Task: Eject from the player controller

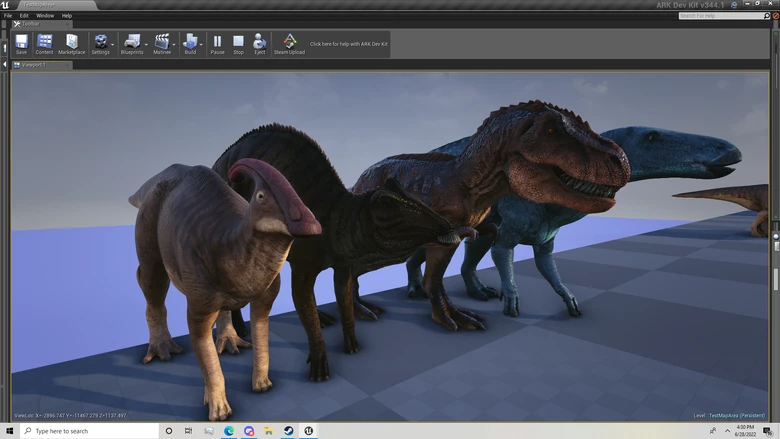Action: coord(259,43)
